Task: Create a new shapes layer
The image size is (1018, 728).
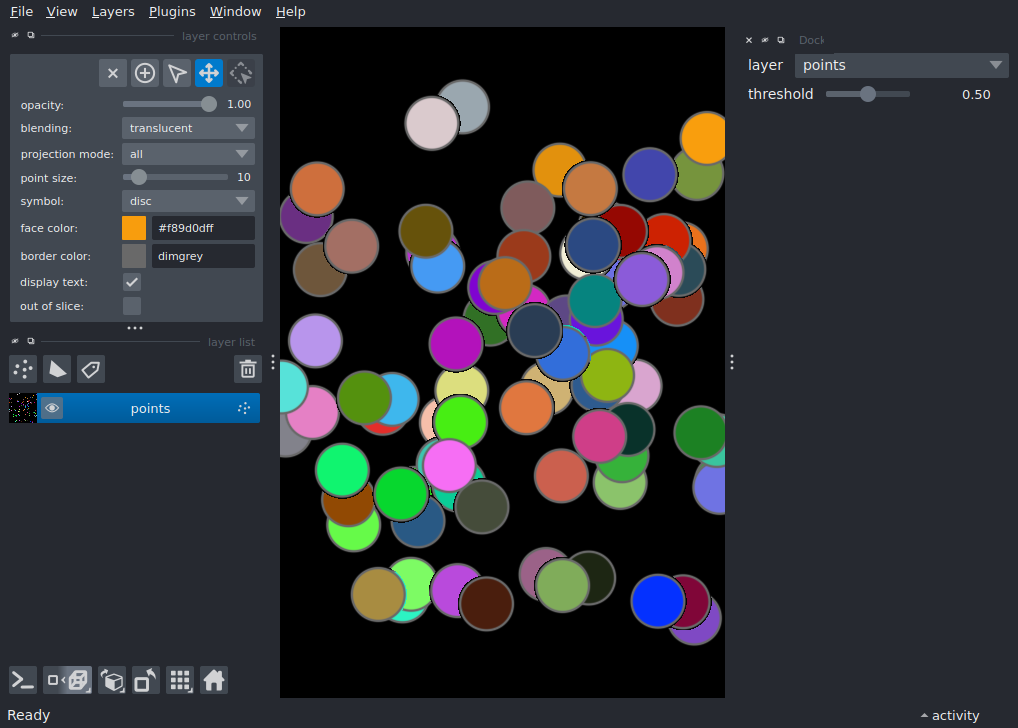Action: (x=57, y=369)
